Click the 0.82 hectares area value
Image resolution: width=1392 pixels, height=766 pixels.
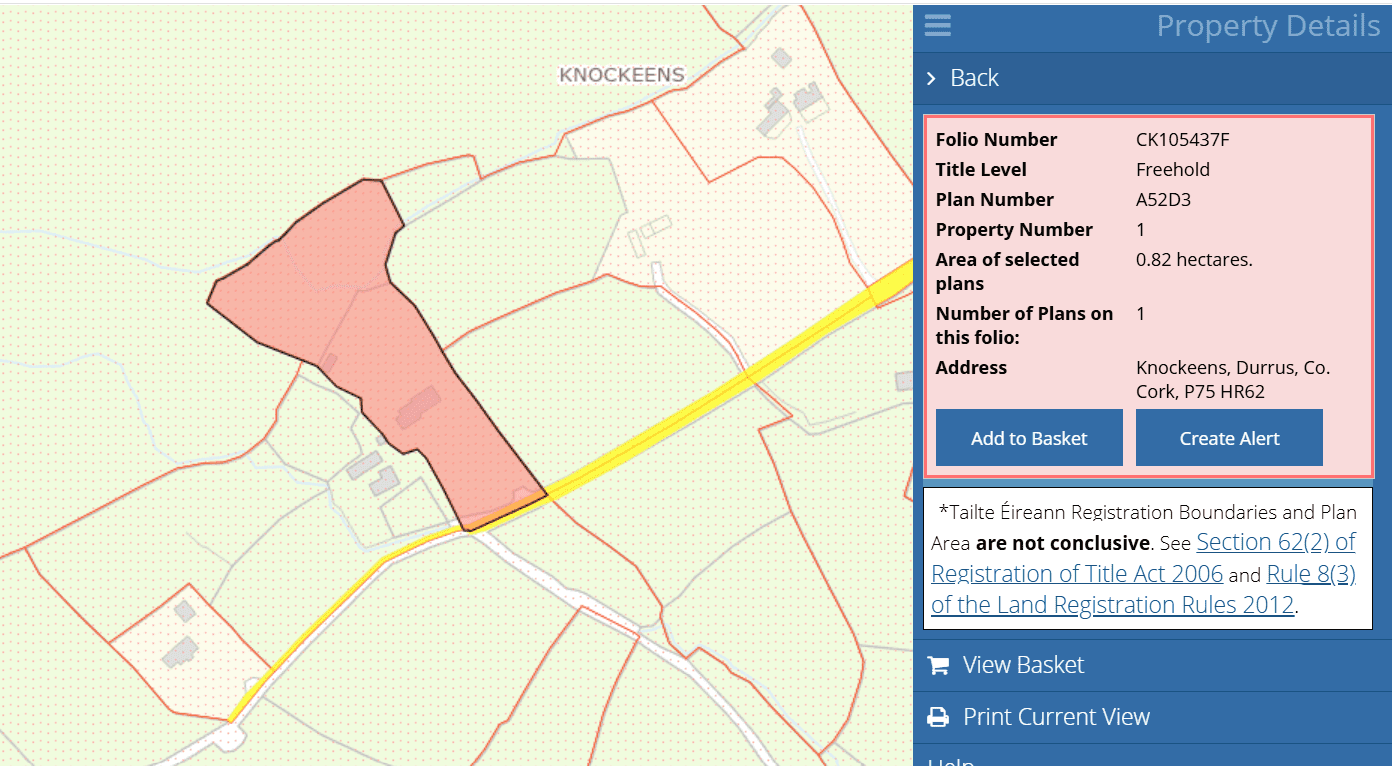1194,260
